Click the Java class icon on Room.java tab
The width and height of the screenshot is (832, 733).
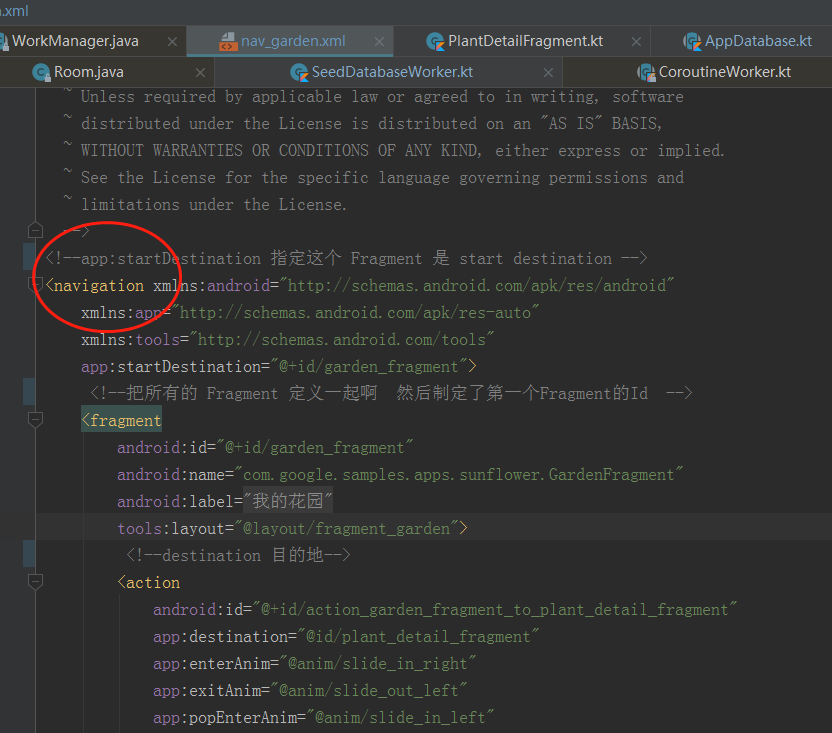point(41,72)
